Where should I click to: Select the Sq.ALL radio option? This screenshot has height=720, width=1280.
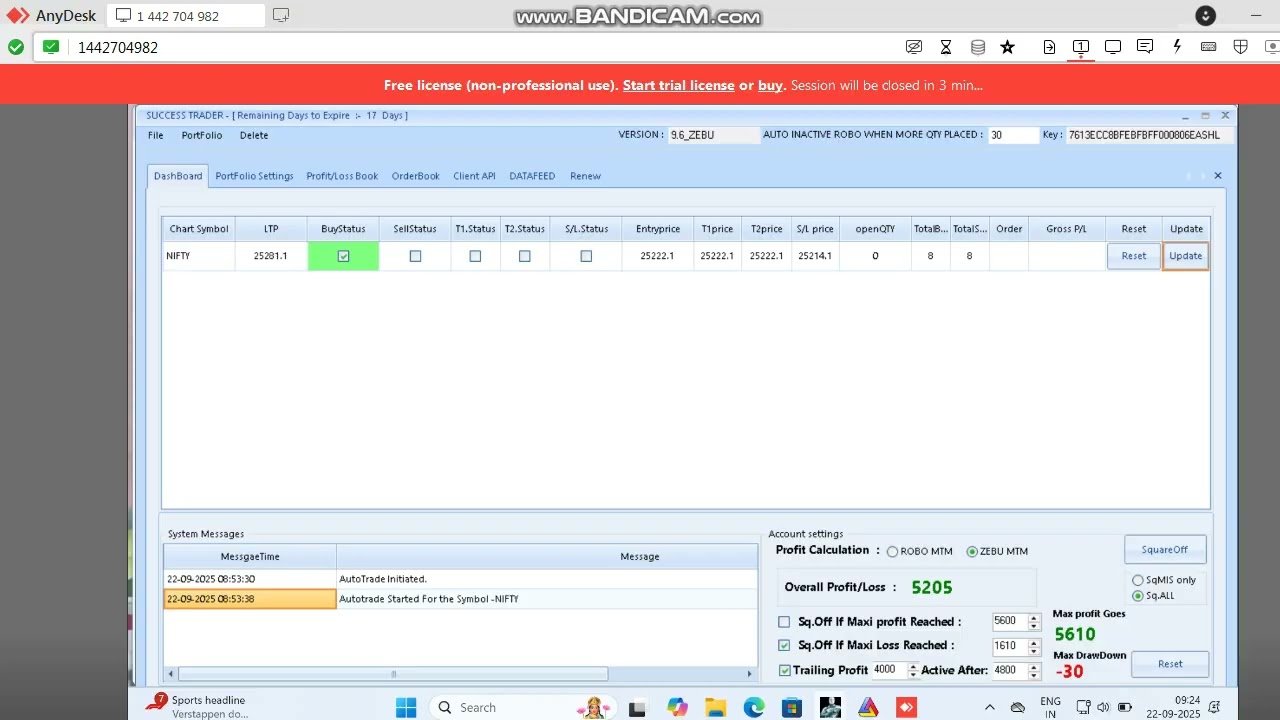1137,596
